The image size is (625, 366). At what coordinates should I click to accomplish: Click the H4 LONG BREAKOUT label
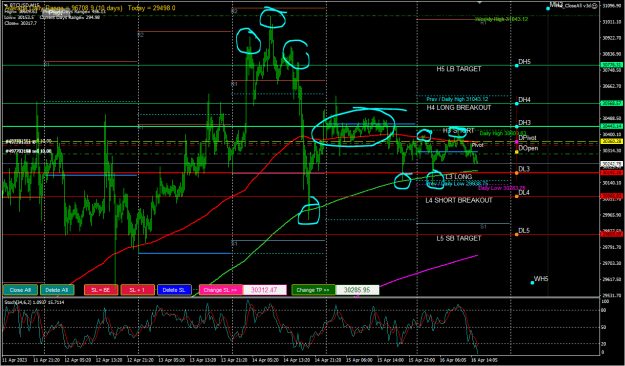[459, 108]
